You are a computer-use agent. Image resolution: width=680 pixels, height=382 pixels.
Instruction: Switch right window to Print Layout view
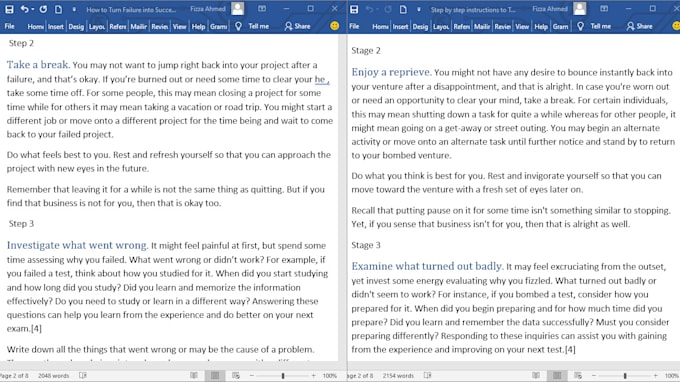coord(557,375)
